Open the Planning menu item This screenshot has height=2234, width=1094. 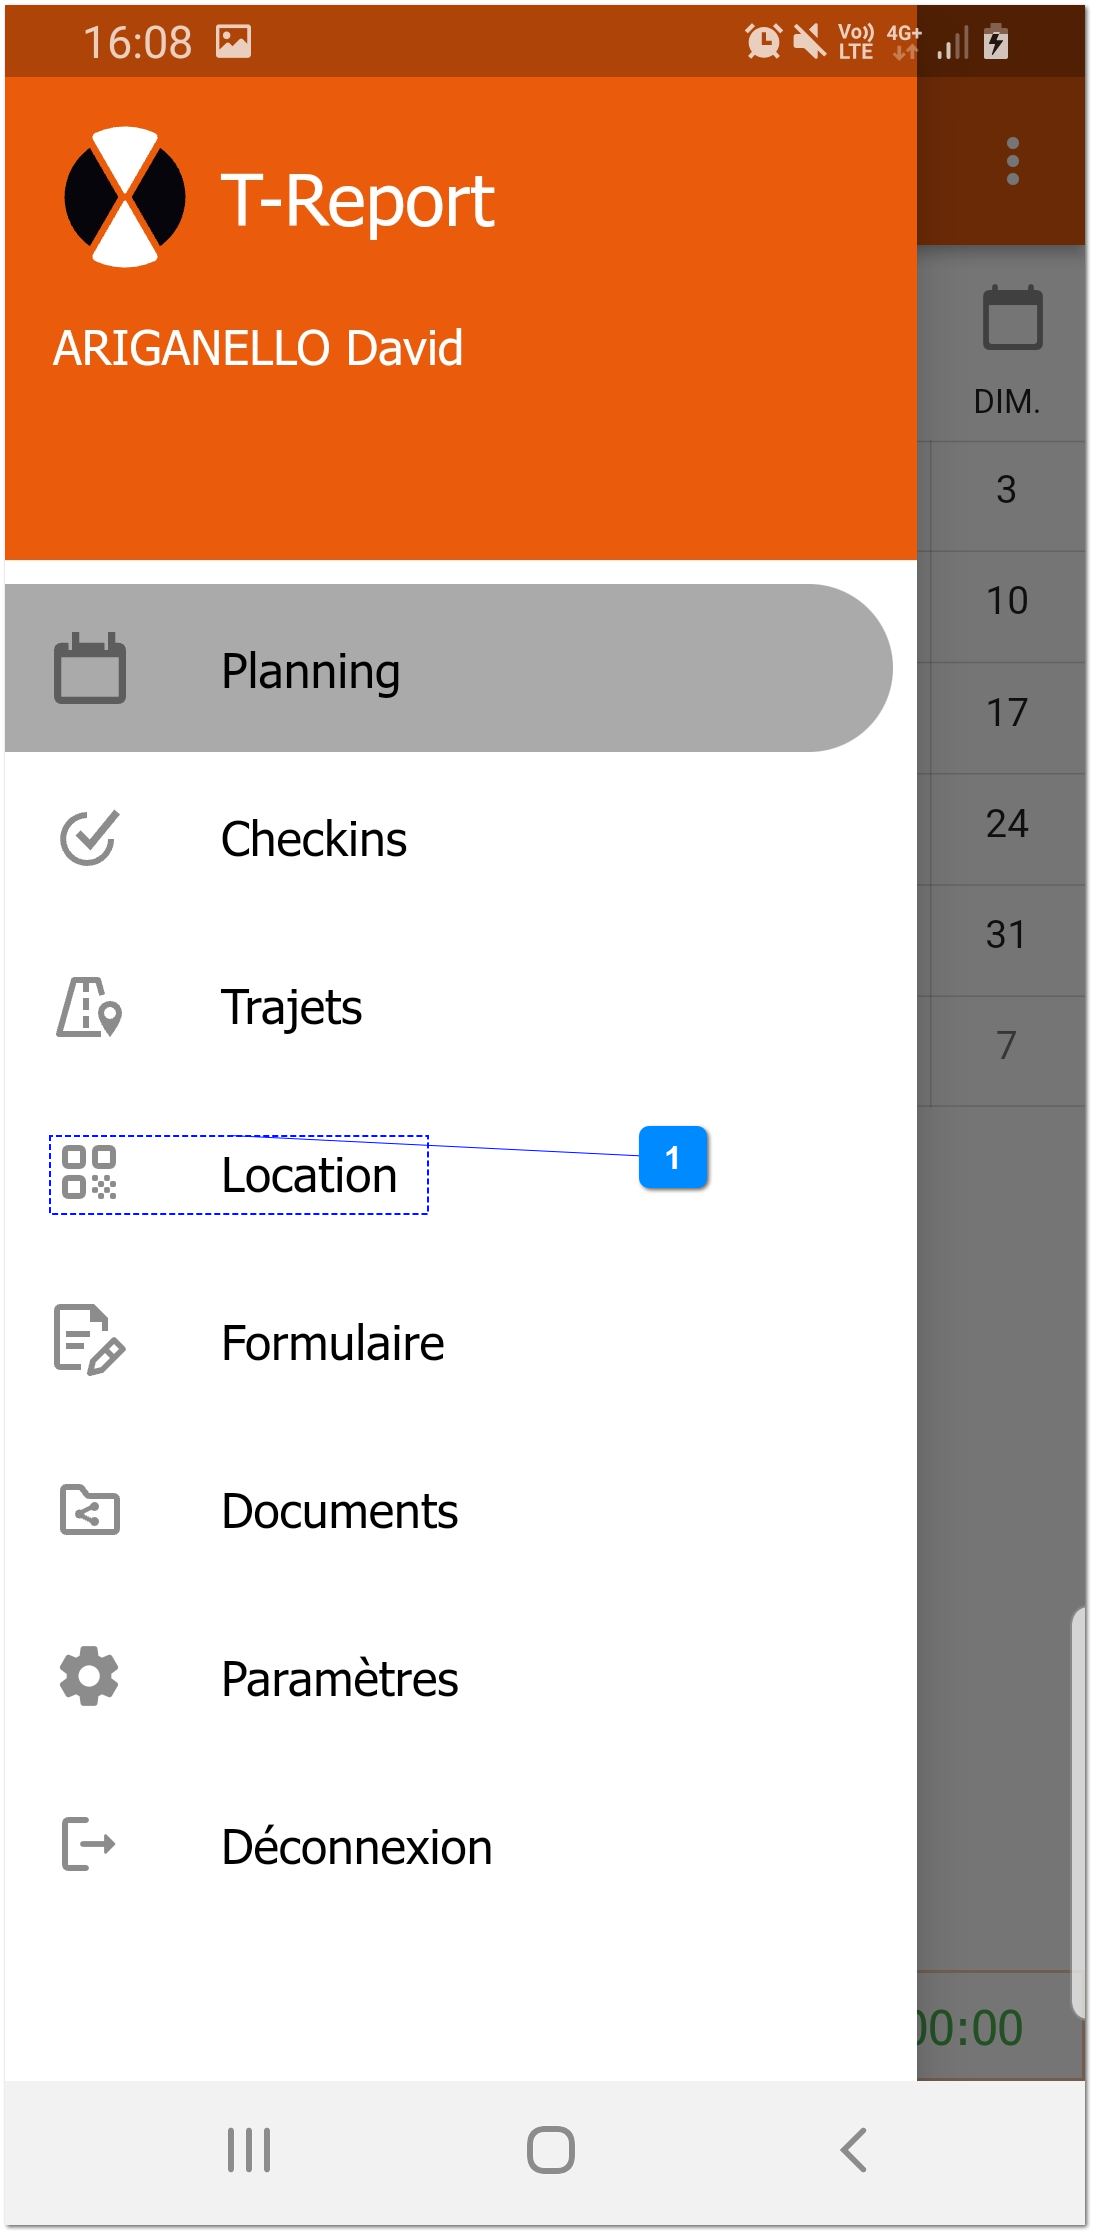pos(310,671)
